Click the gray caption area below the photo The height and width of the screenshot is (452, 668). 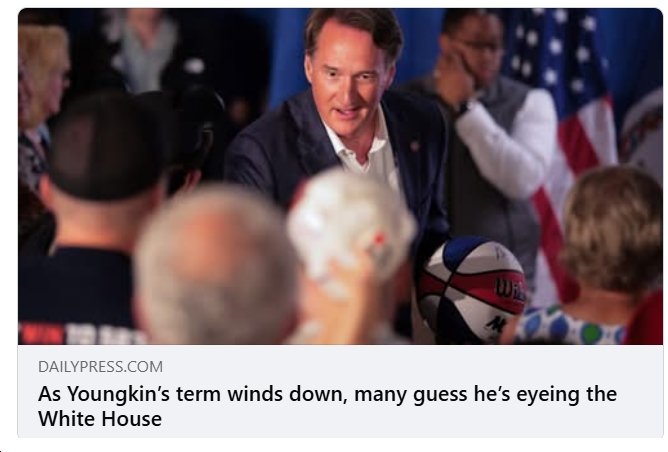(340, 391)
